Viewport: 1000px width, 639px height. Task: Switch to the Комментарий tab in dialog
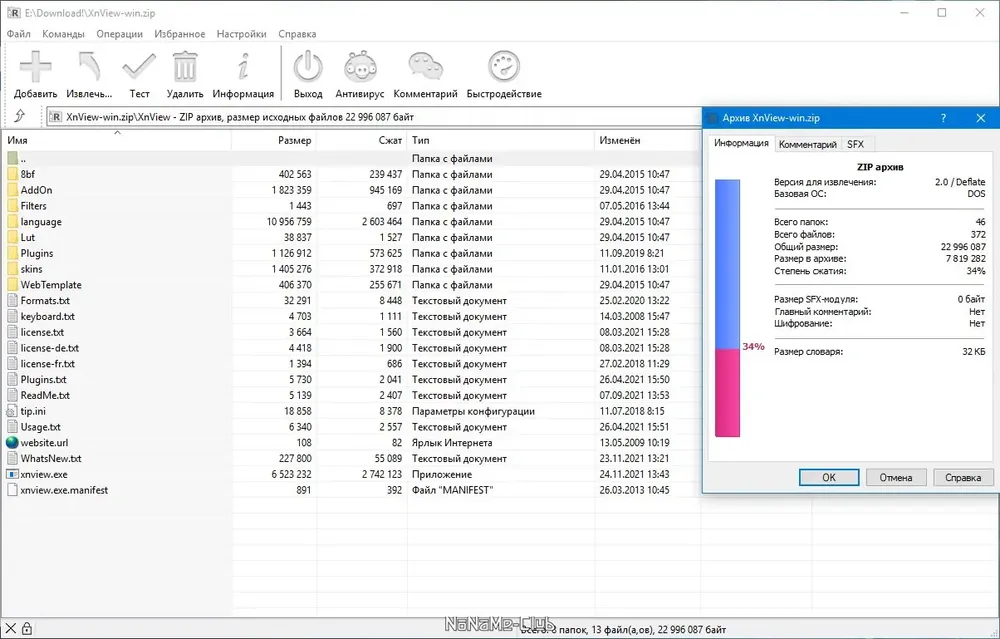(x=807, y=144)
